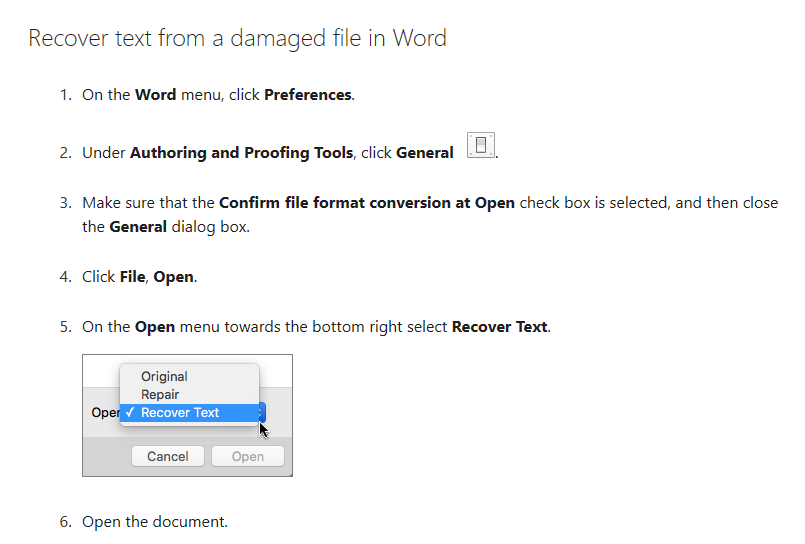The height and width of the screenshot is (544, 805).
Task: Click the bold 'Open' in step 5 sentence
Action: [x=155, y=327]
